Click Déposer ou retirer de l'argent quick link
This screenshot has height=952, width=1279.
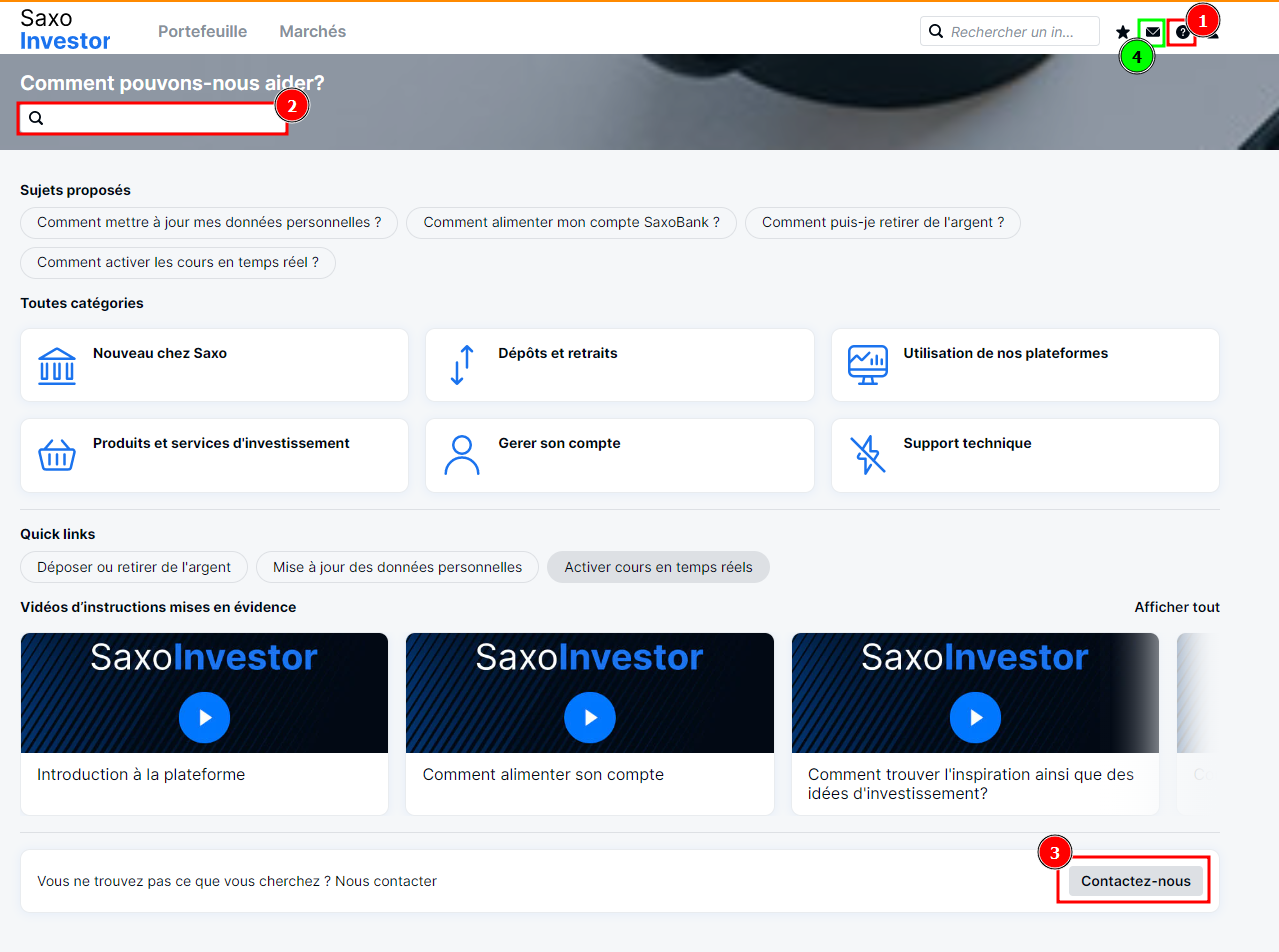click(x=134, y=567)
